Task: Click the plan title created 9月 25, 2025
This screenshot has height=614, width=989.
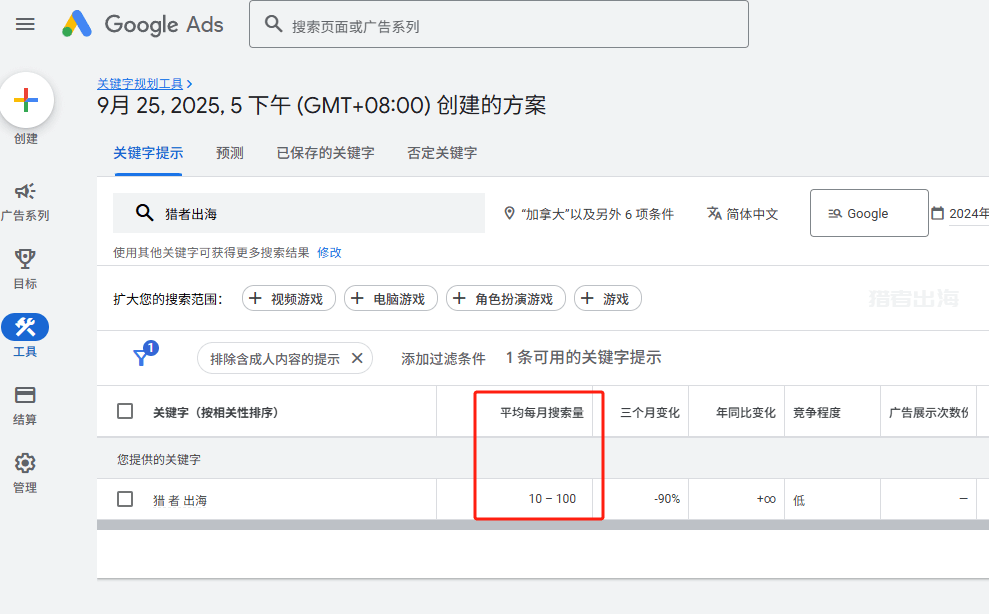Action: (x=322, y=105)
